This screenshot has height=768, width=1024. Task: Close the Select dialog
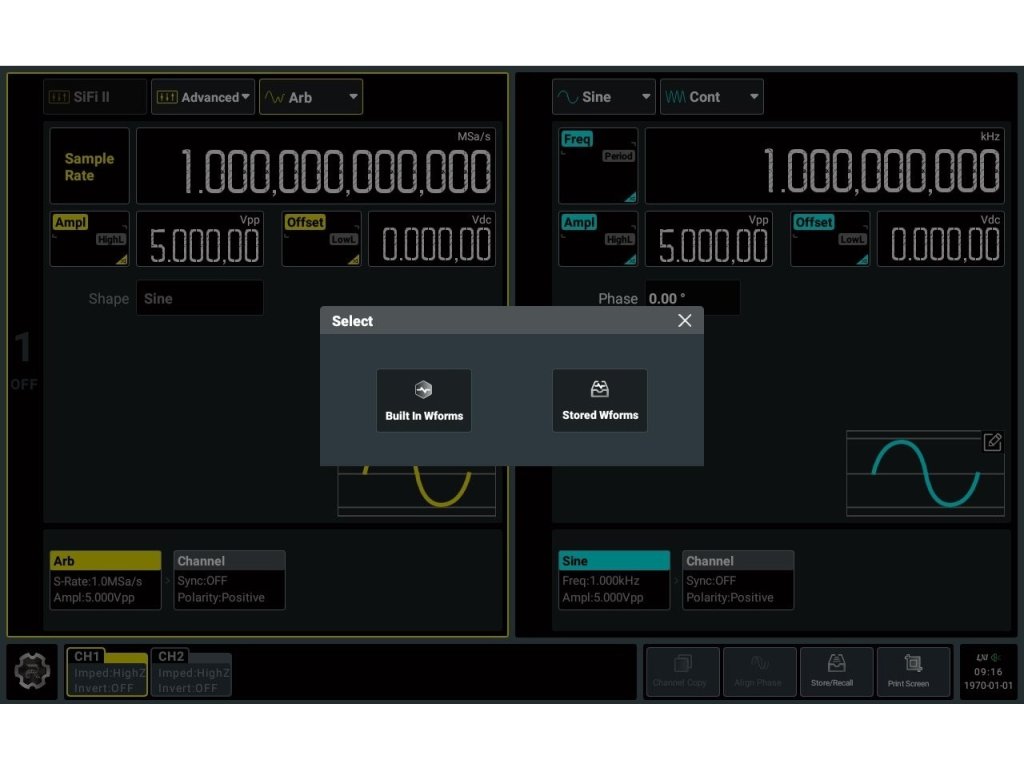coord(684,321)
